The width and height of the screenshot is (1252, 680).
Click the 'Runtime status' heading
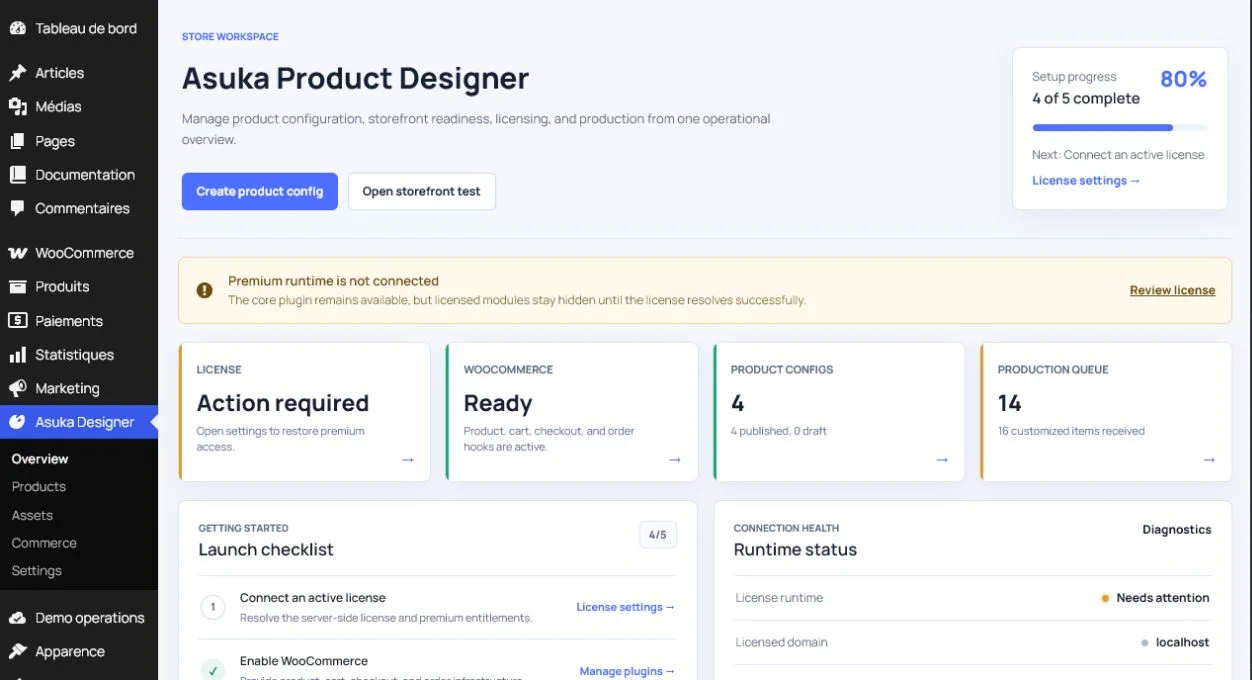pyautogui.click(x=795, y=550)
